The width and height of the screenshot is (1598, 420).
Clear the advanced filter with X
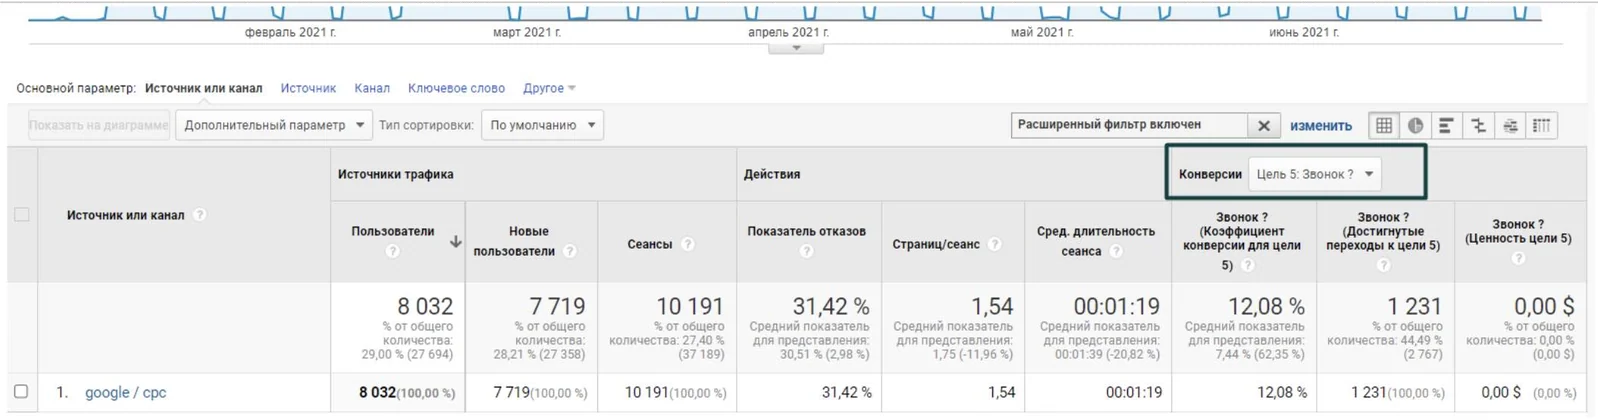coord(1264,125)
